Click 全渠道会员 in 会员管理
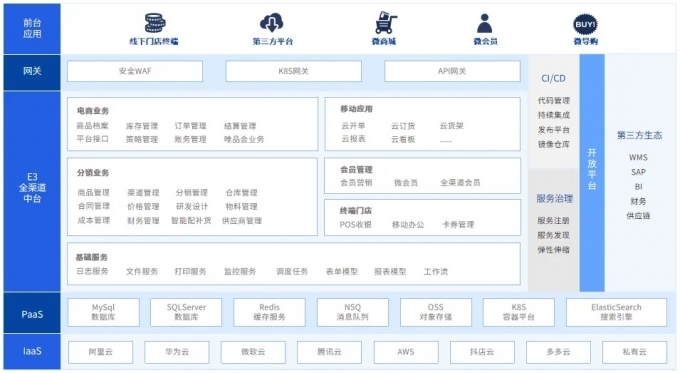This screenshot has height=373, width=680. pos(461,183)
